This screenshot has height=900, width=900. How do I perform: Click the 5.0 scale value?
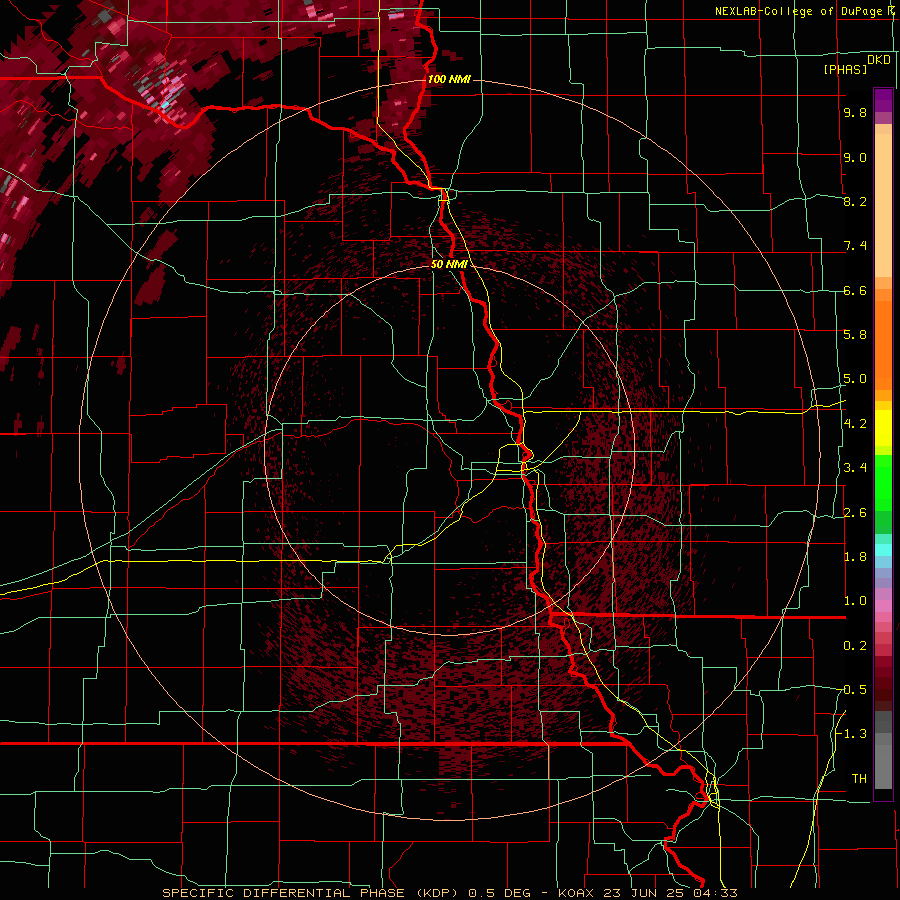pyautogui.click(x=855, y=379)
